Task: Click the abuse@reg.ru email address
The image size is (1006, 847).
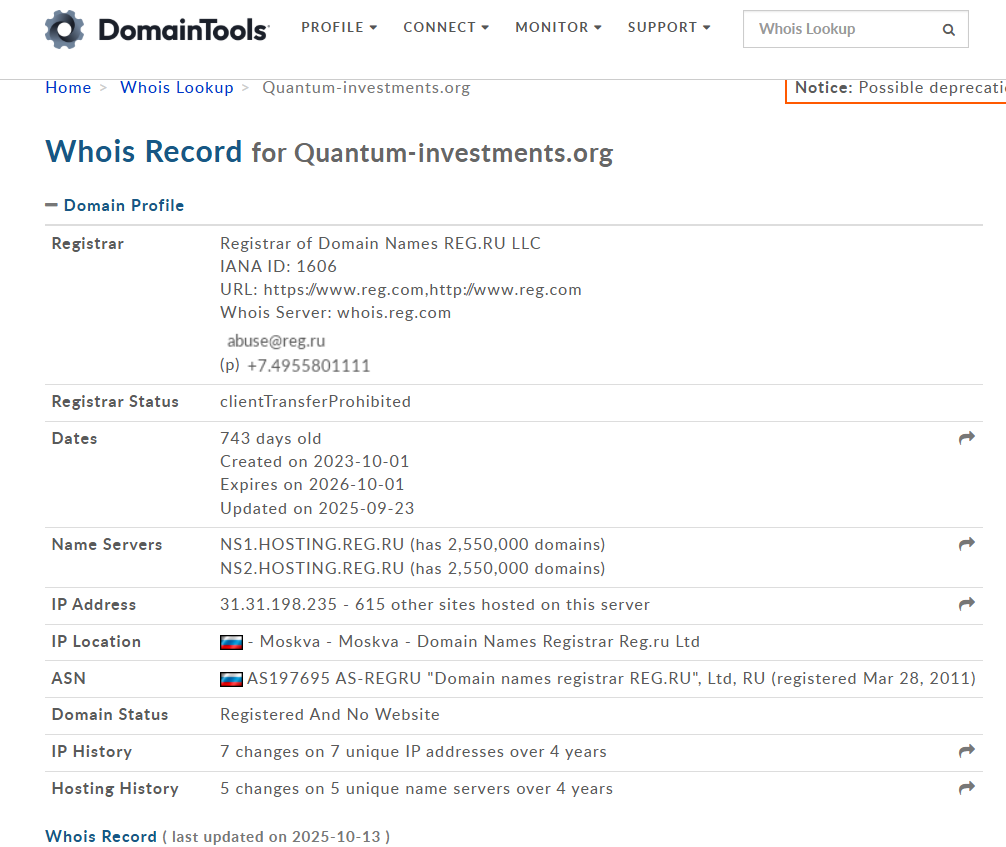Action: coord(276,341)
